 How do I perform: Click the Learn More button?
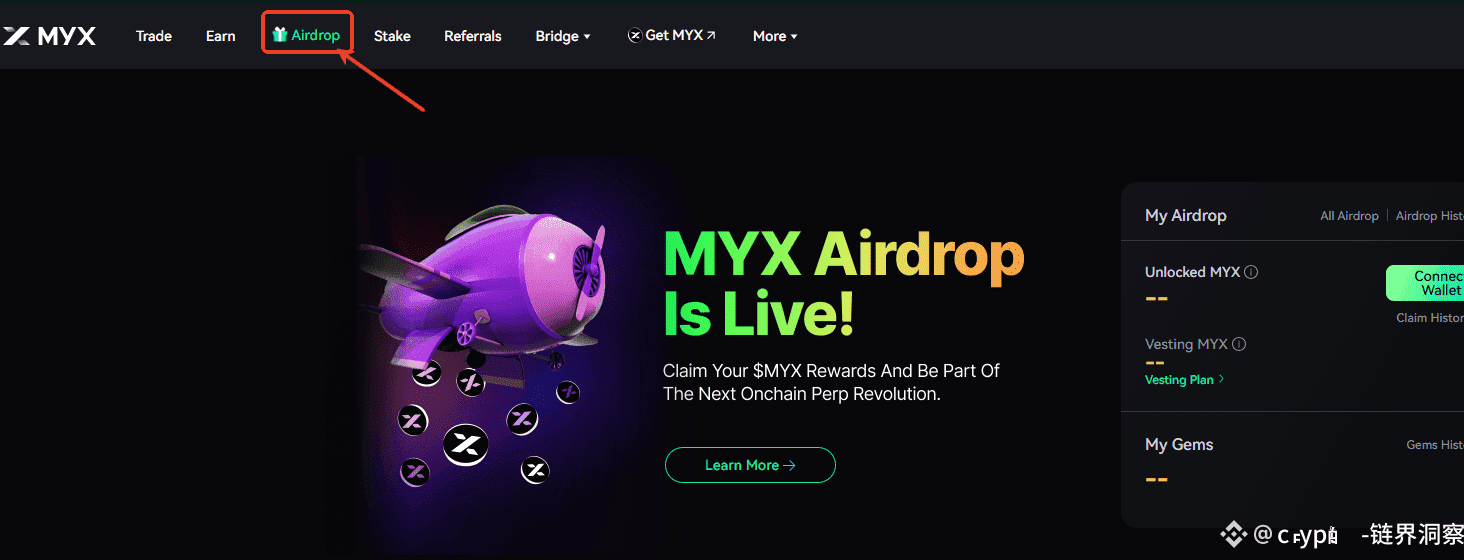pos(750,465)
